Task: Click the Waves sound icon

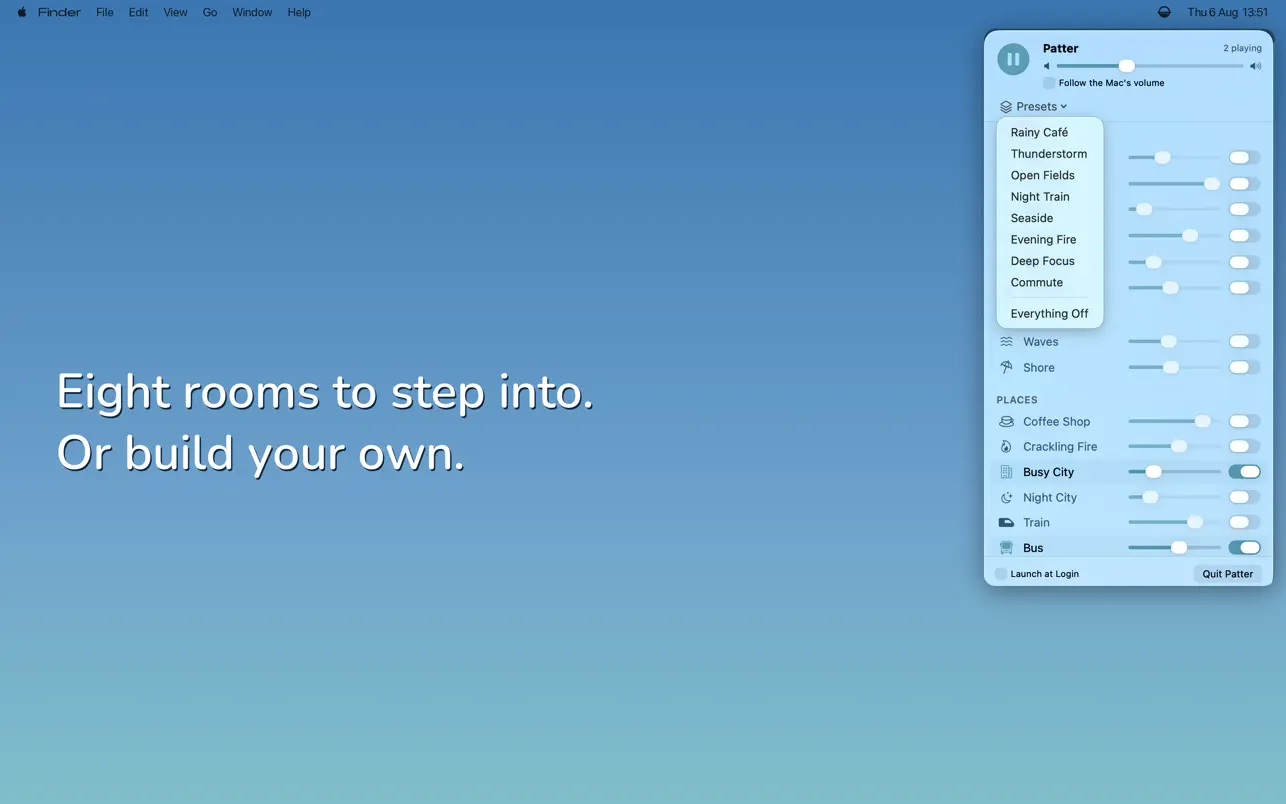Action: pyautogui.click(x=1006, y=342)
